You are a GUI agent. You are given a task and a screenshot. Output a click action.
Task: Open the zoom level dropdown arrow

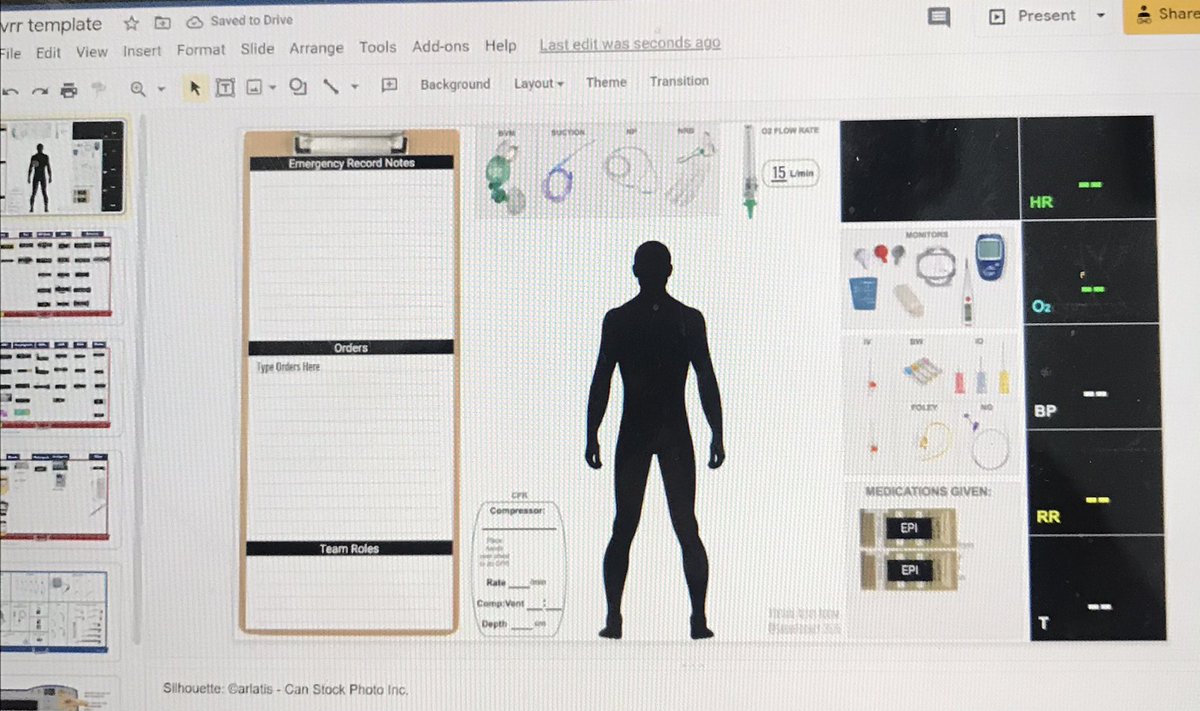(161, 89)
